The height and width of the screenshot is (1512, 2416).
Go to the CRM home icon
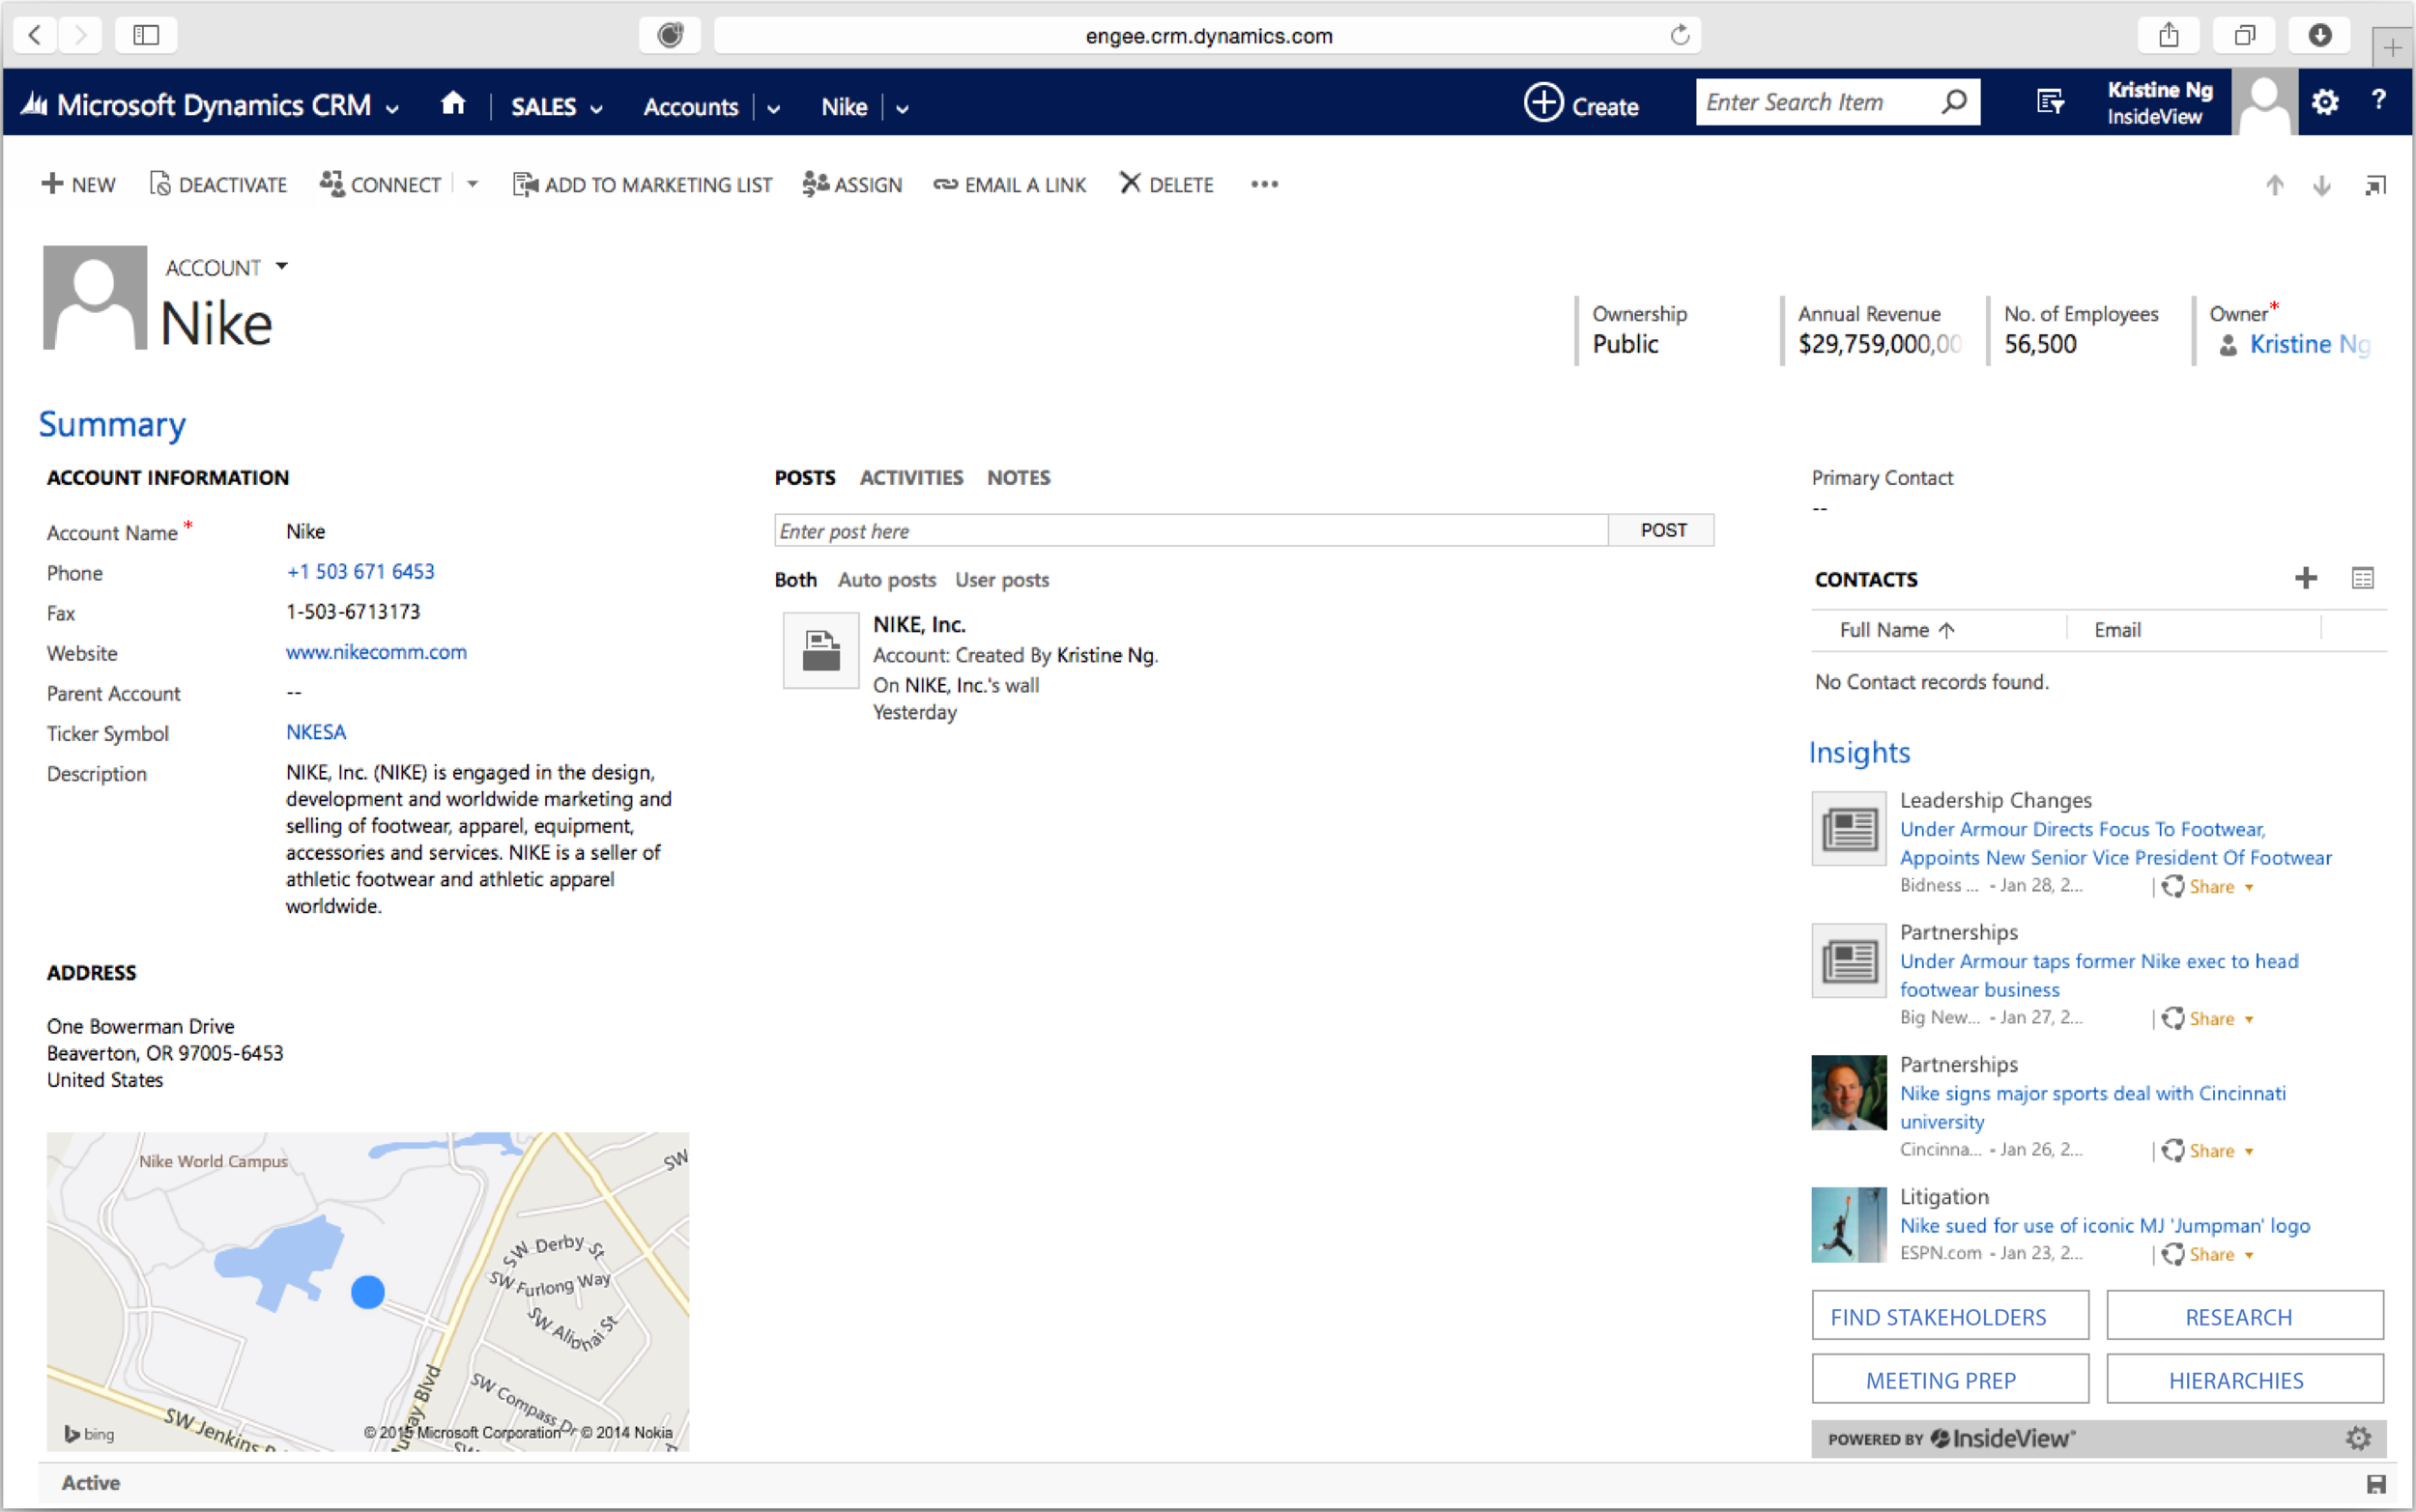(453, 104)
